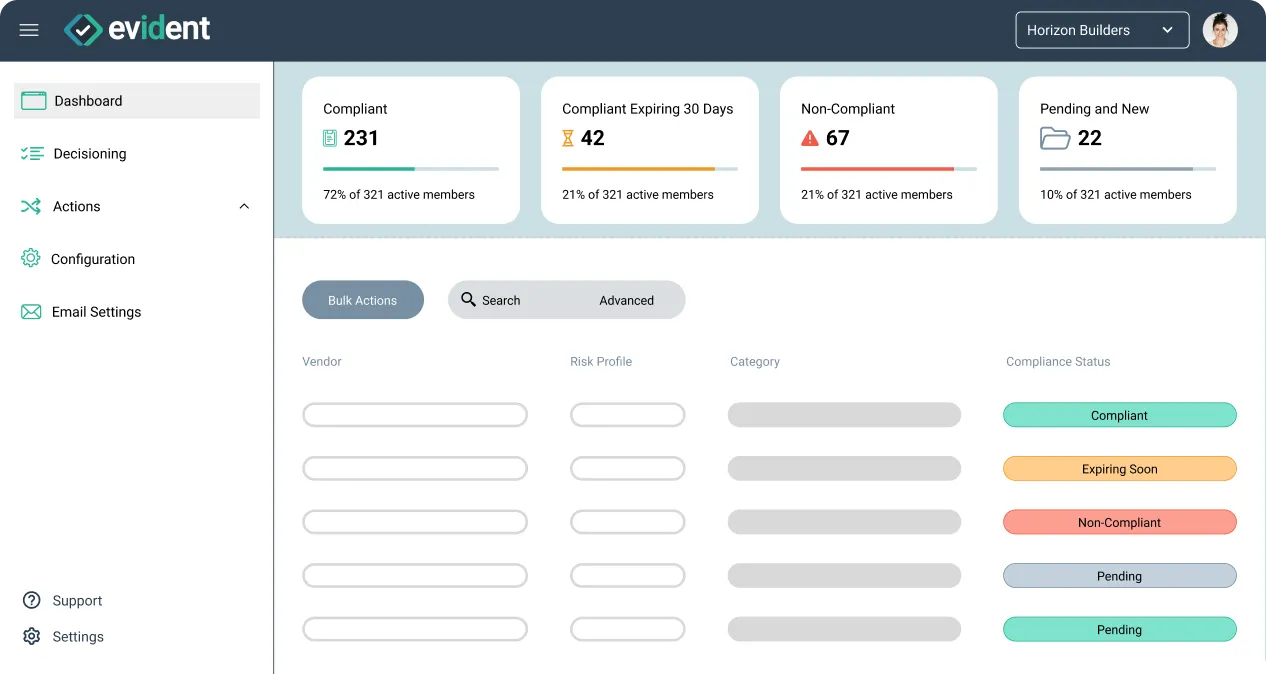
Task: Click the Configuration gear icon
Action: click(31, 258)
